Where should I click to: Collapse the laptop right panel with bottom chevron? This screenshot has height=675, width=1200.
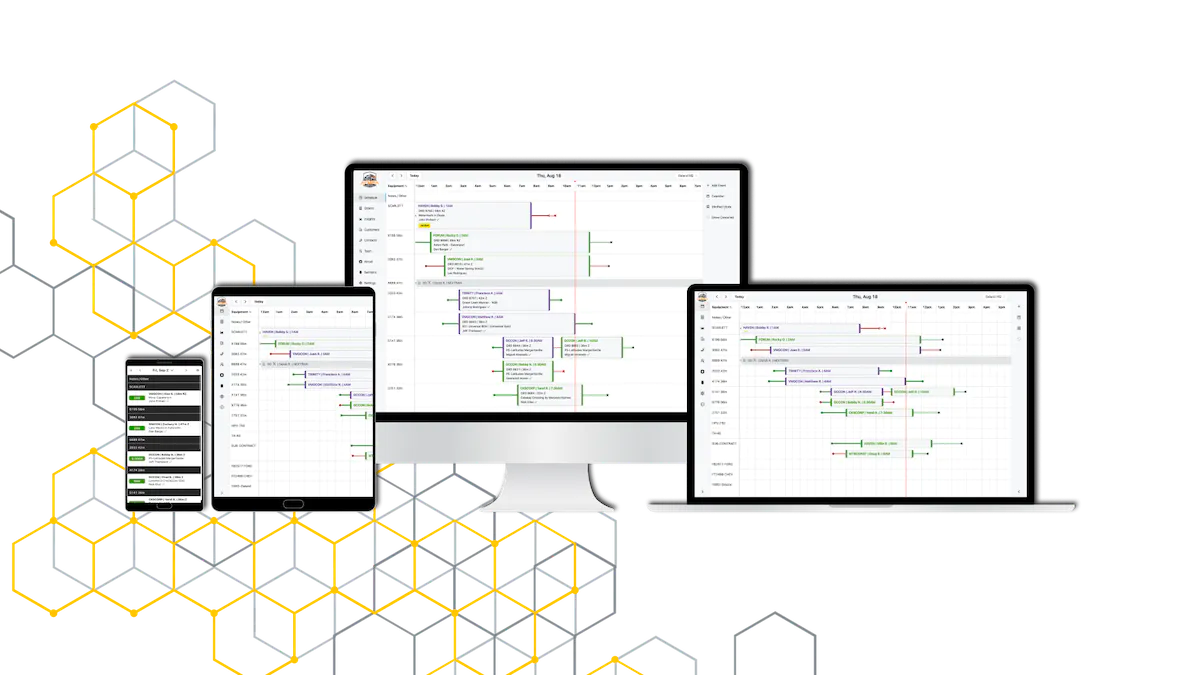(1019, 490)
